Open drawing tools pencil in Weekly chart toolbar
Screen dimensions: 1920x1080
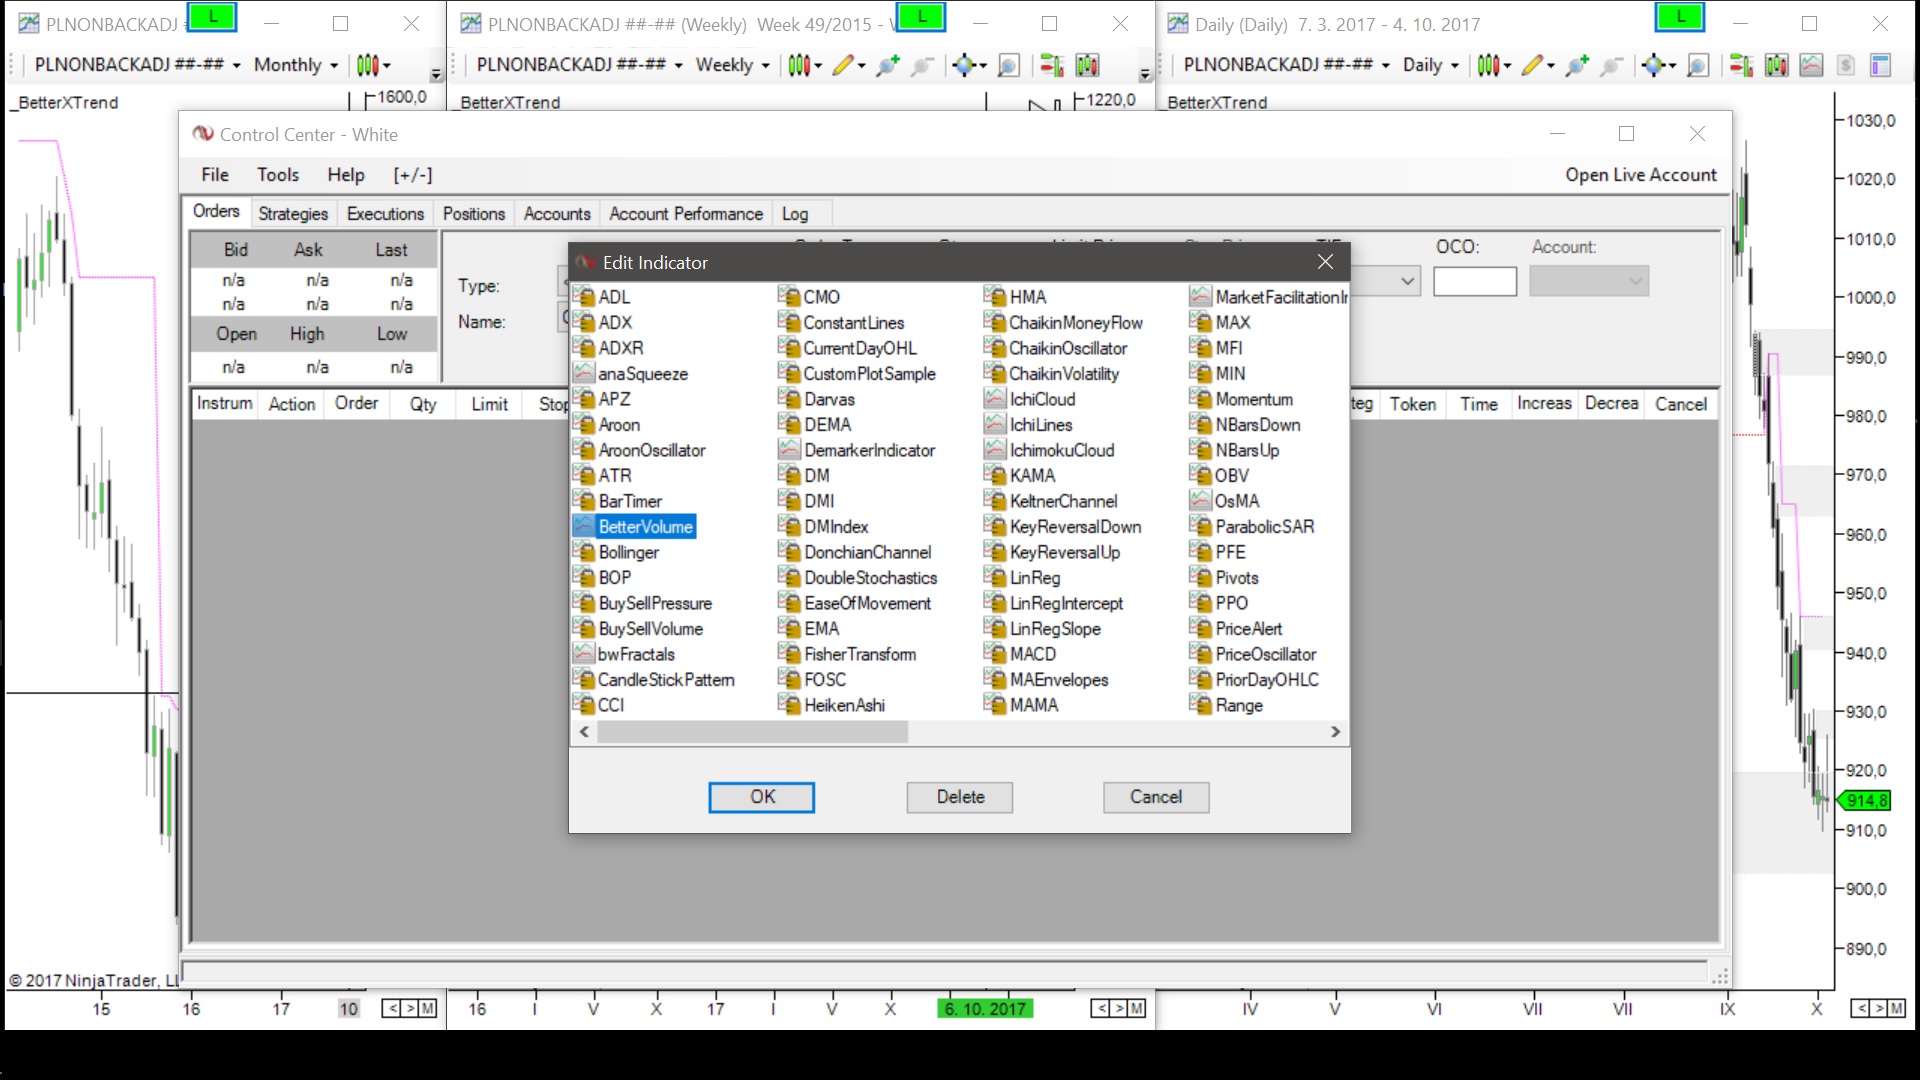click(x=842, y=65)
